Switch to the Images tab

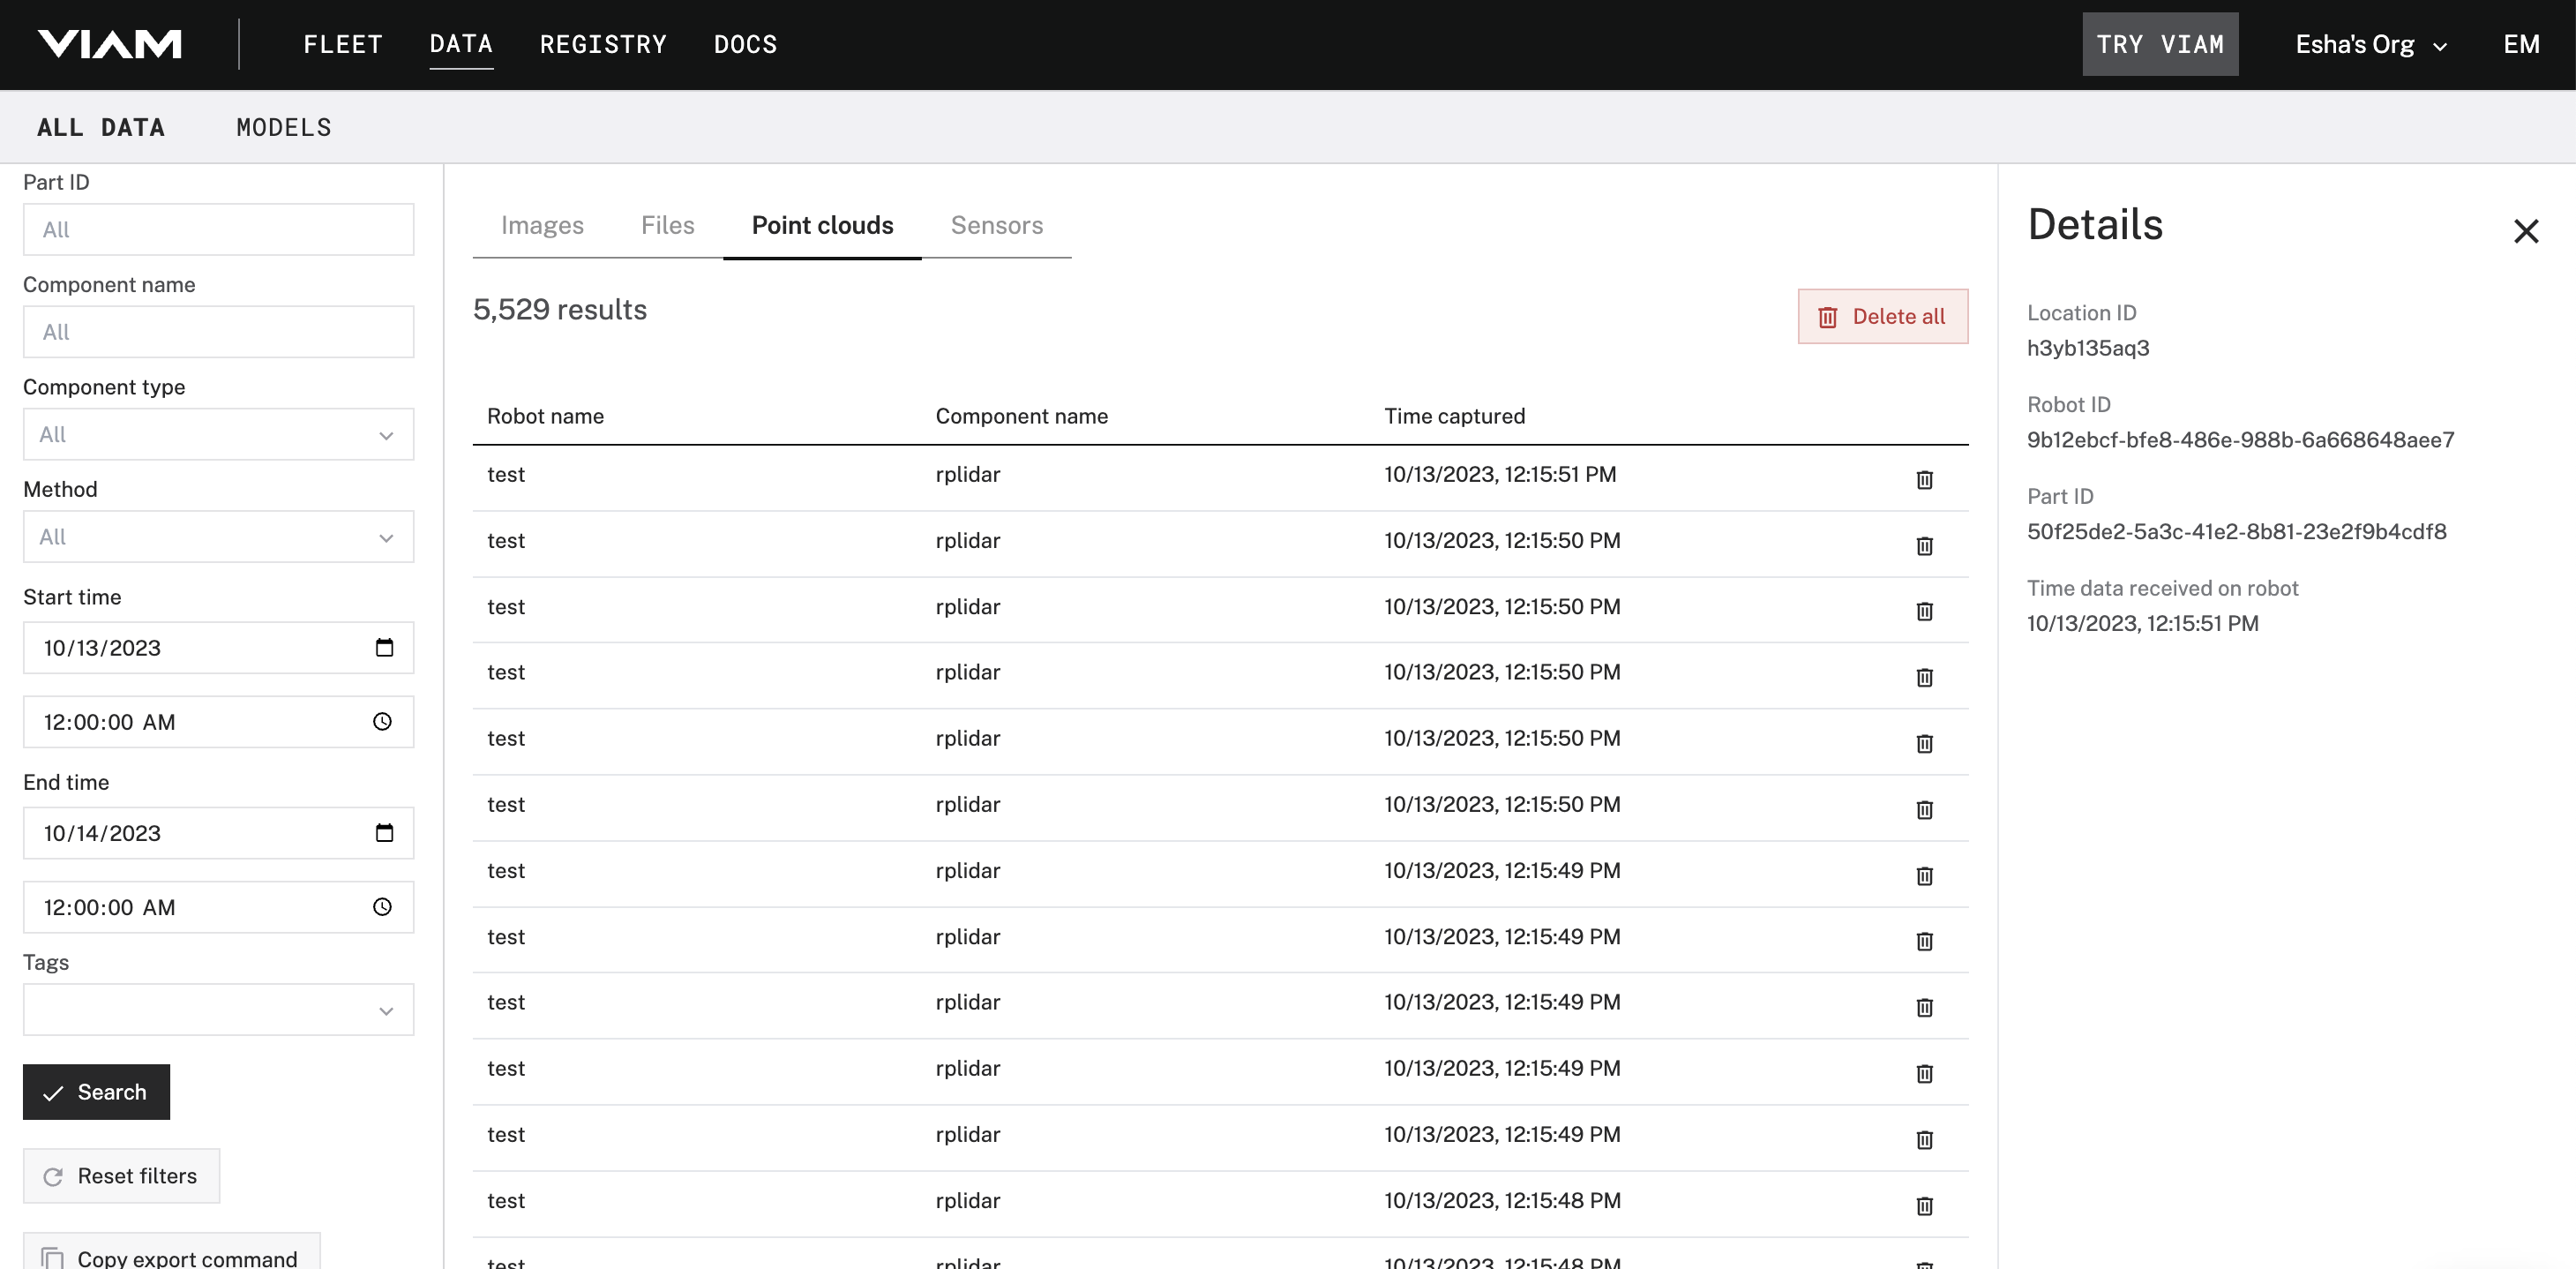pos(542,226)
